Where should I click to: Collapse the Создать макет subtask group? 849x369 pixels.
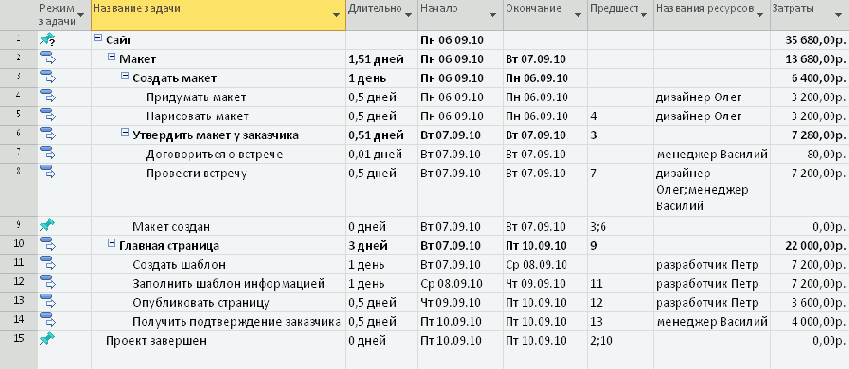(x=125, y=77)
